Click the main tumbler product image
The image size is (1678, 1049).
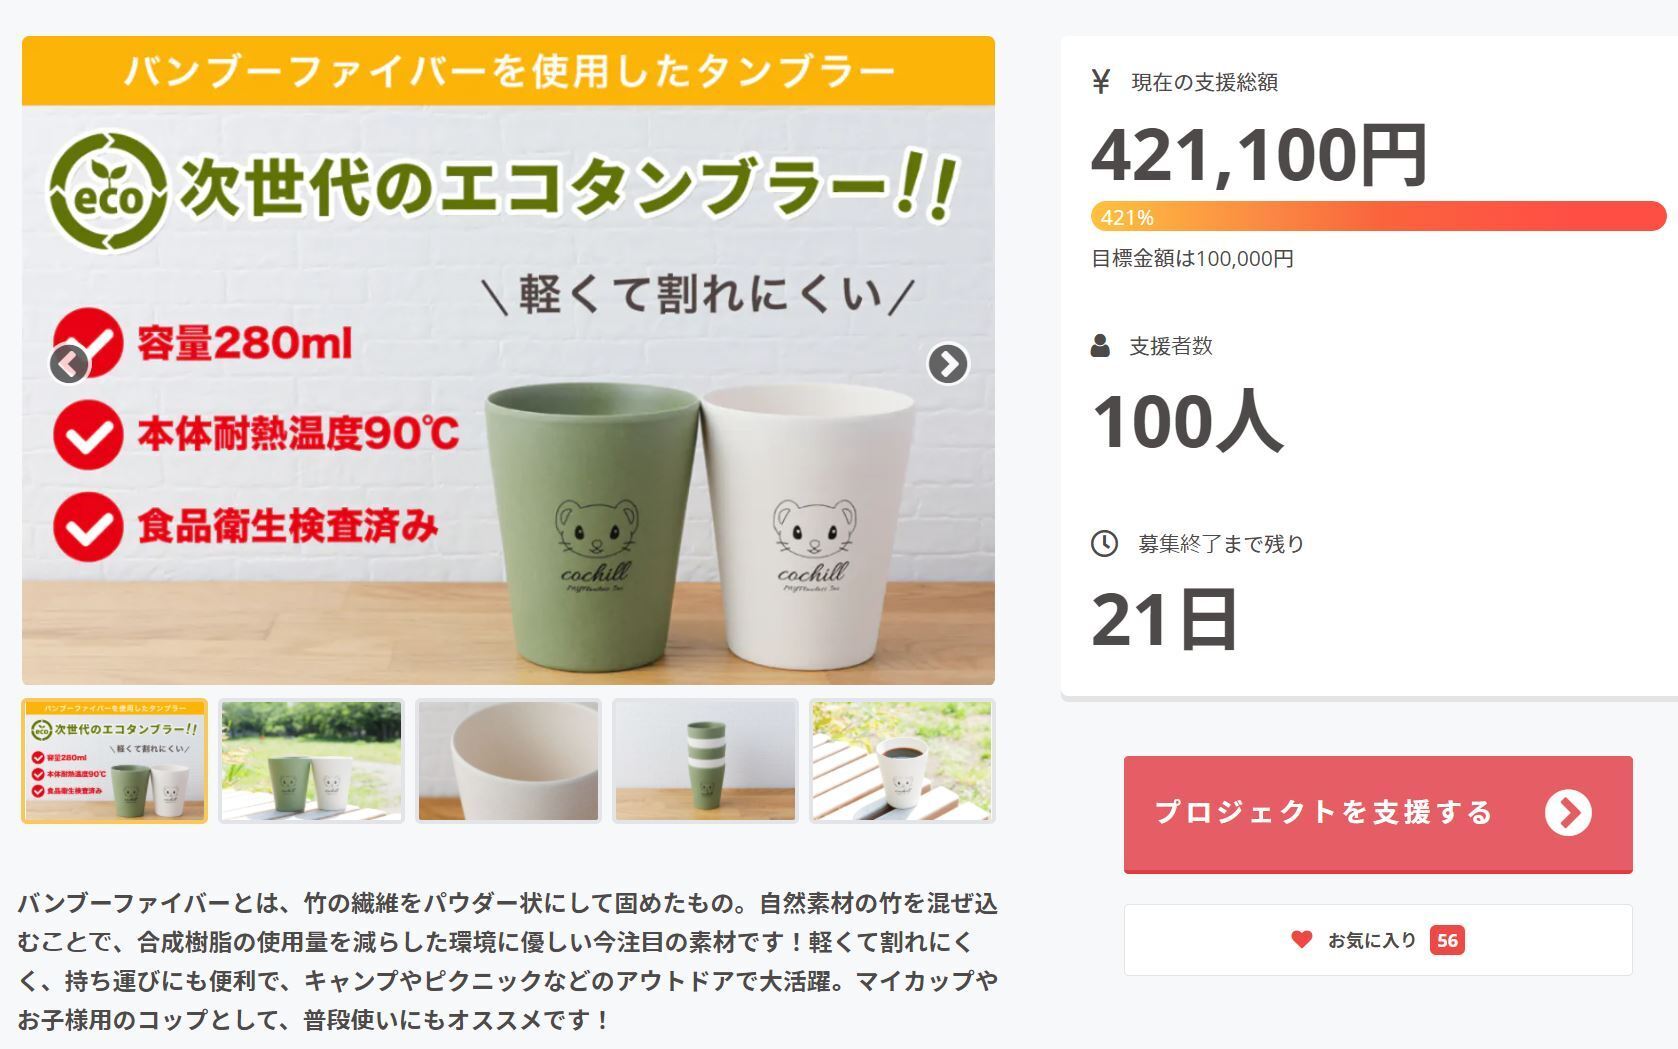pos(508,360)
